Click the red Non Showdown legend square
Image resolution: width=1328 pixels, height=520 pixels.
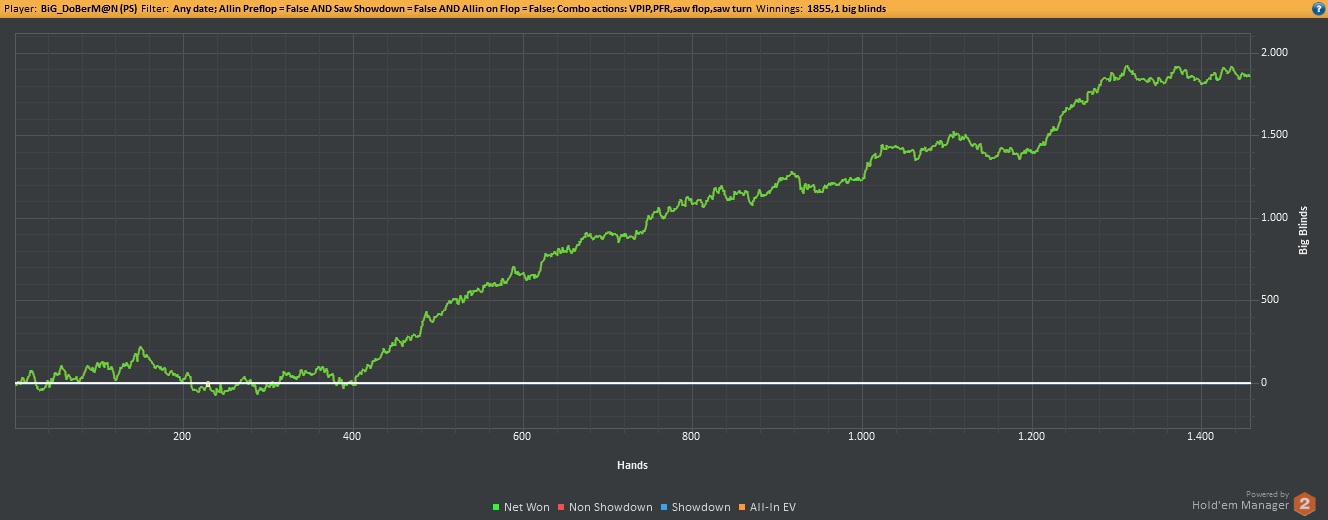[x=562, y=508]
